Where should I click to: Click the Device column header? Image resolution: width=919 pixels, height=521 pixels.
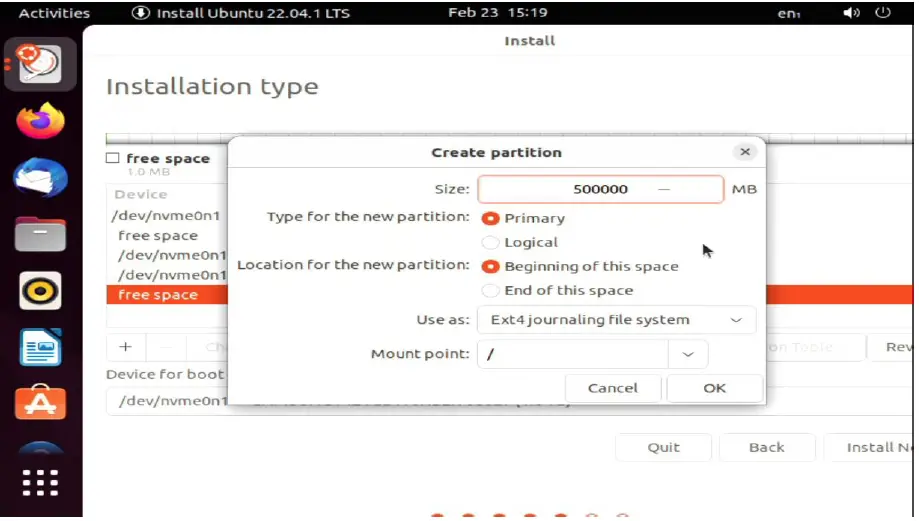click(x=141, y=195)
